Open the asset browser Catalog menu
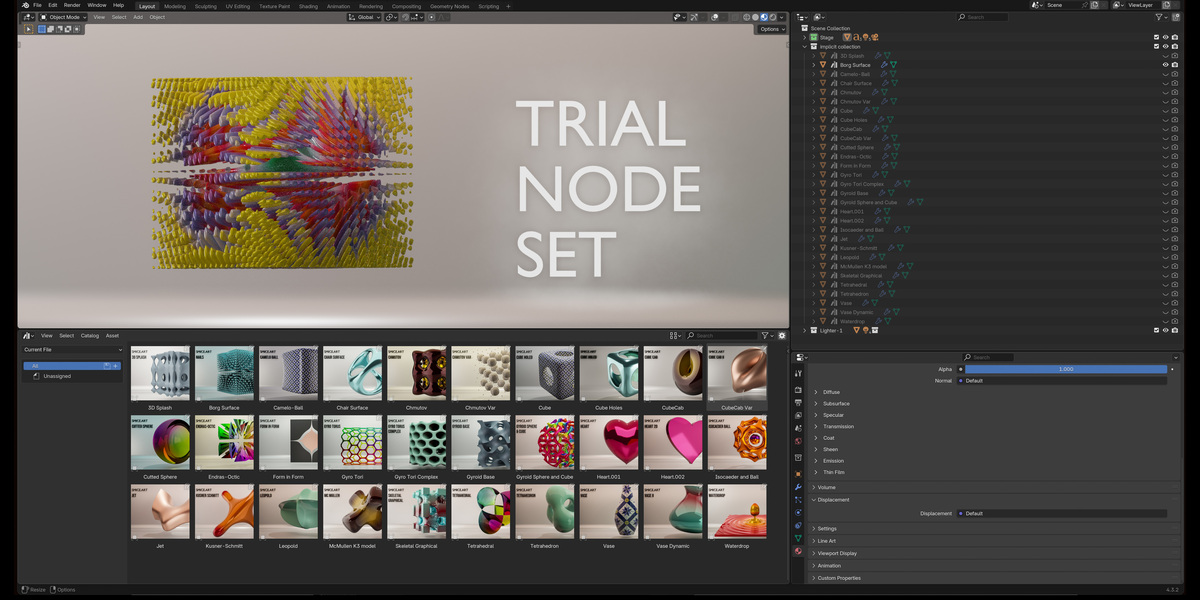Screen dimensions: 1200x600 [90, 336]
